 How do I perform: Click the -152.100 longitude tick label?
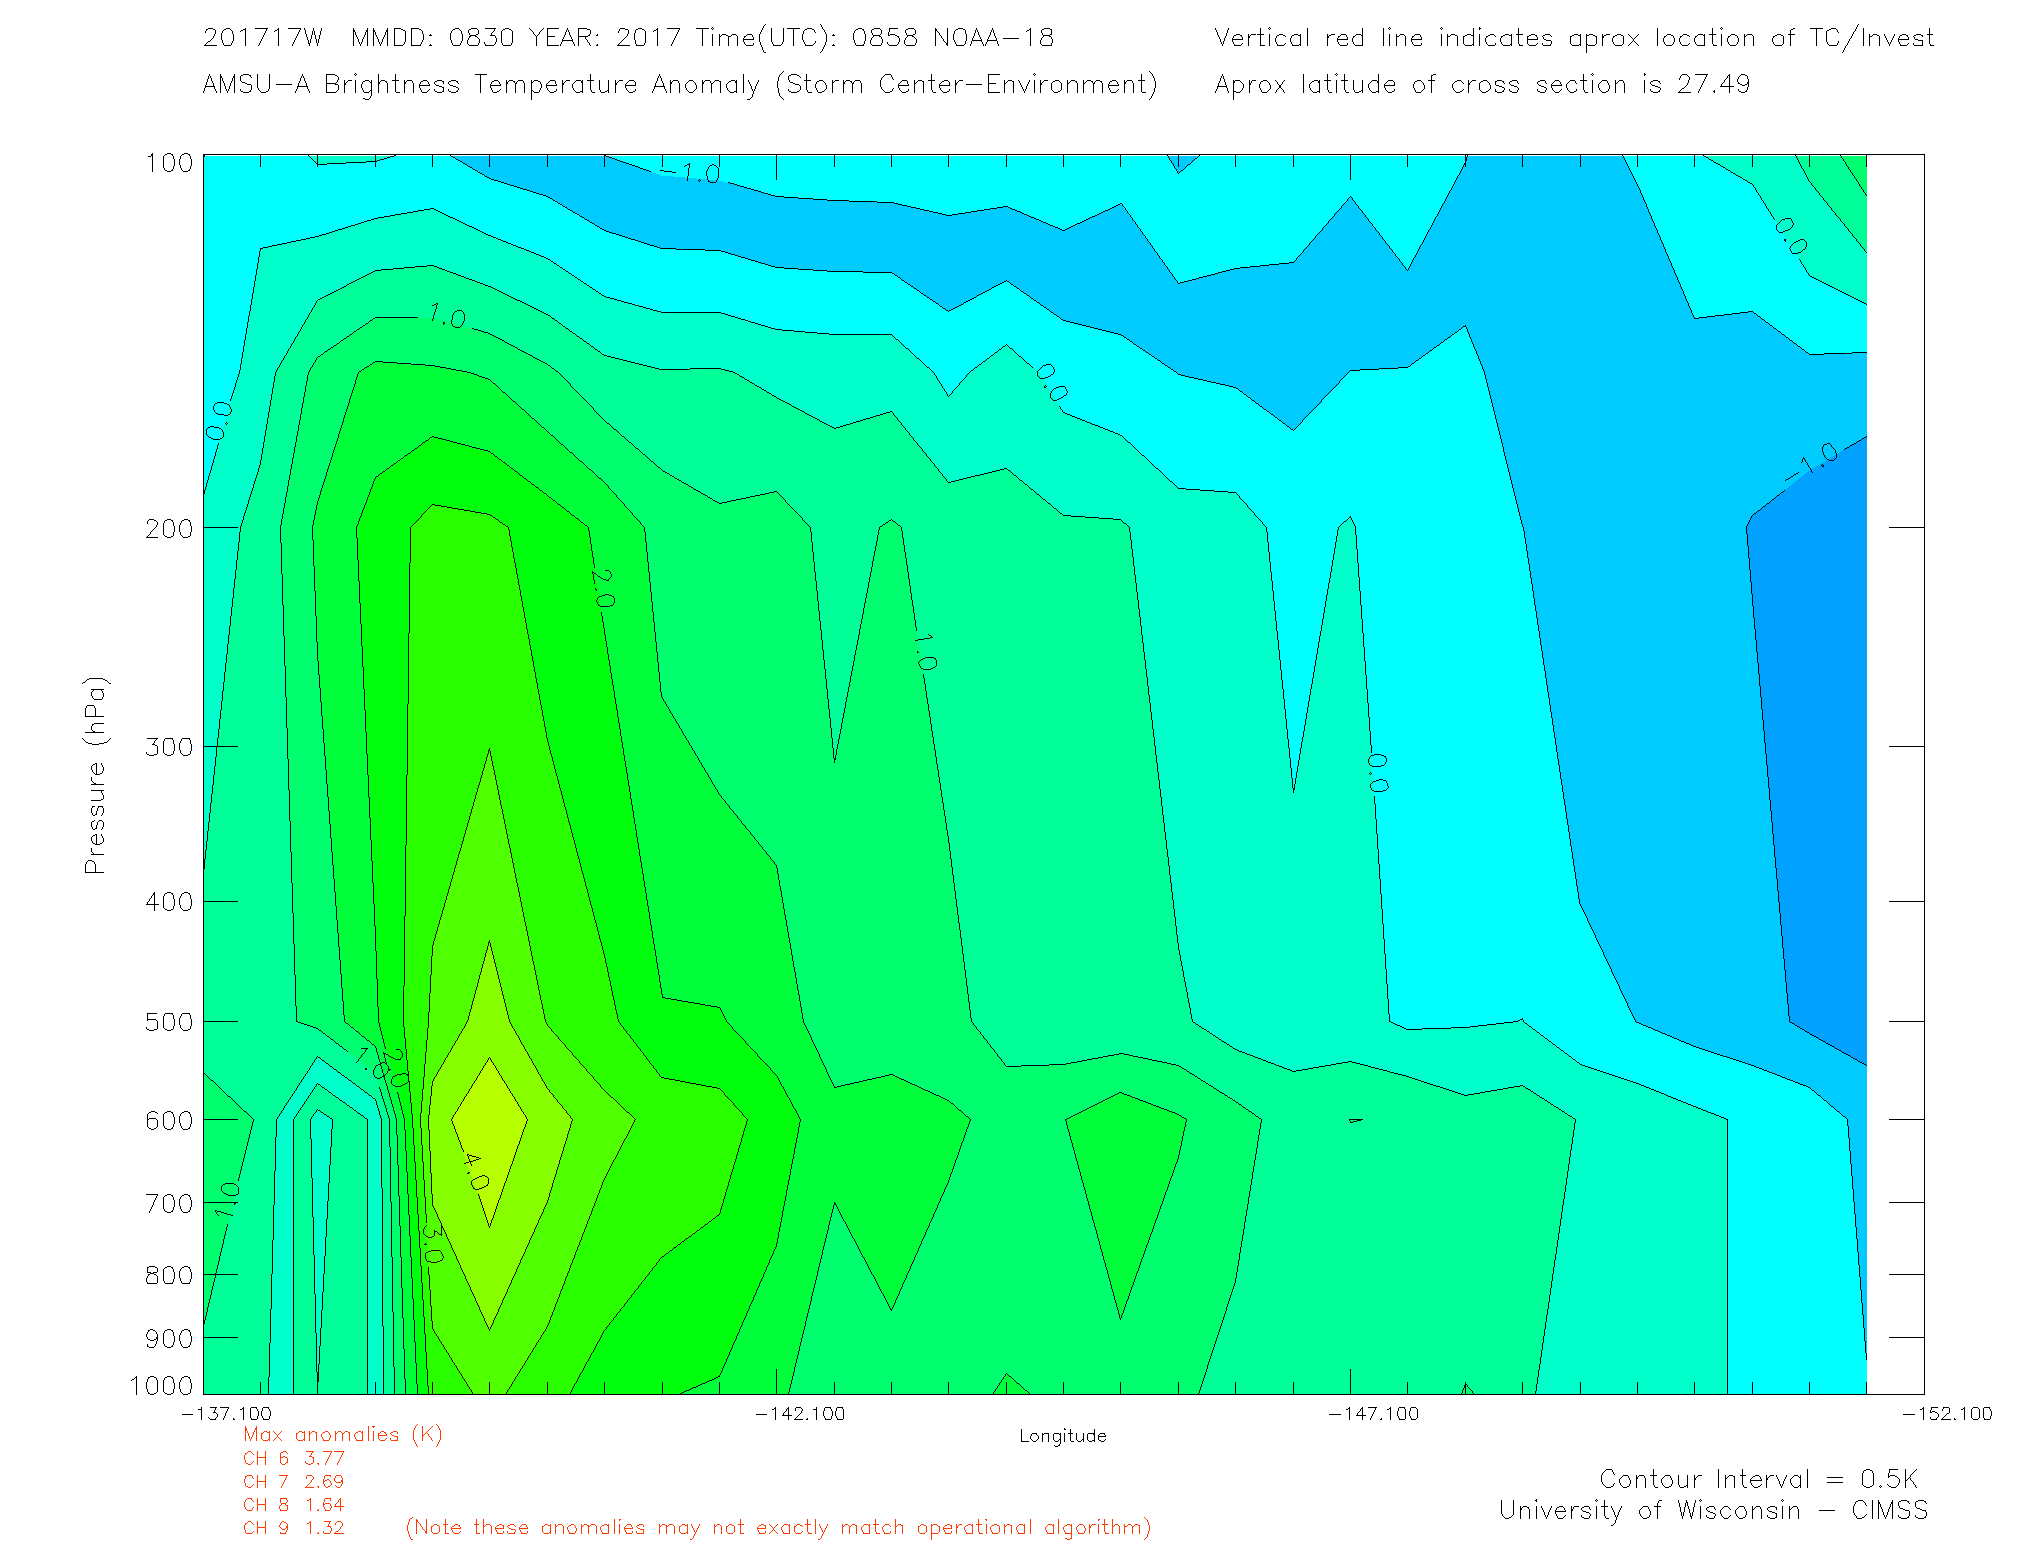1946,1413
